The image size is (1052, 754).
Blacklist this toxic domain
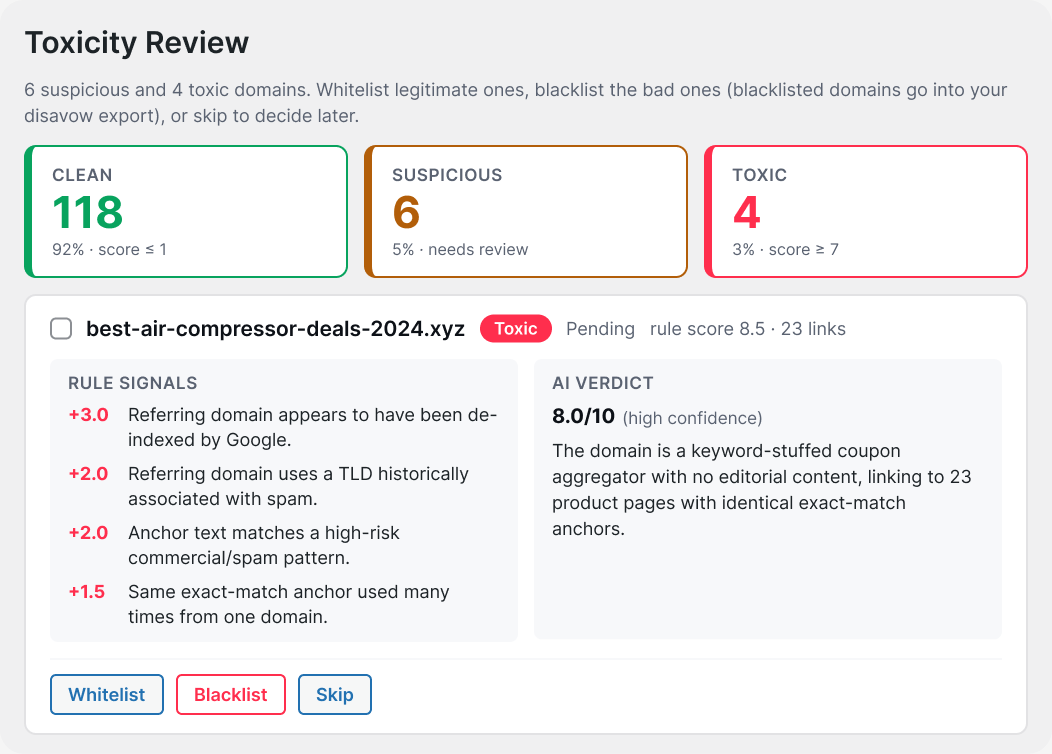point(231,694)
